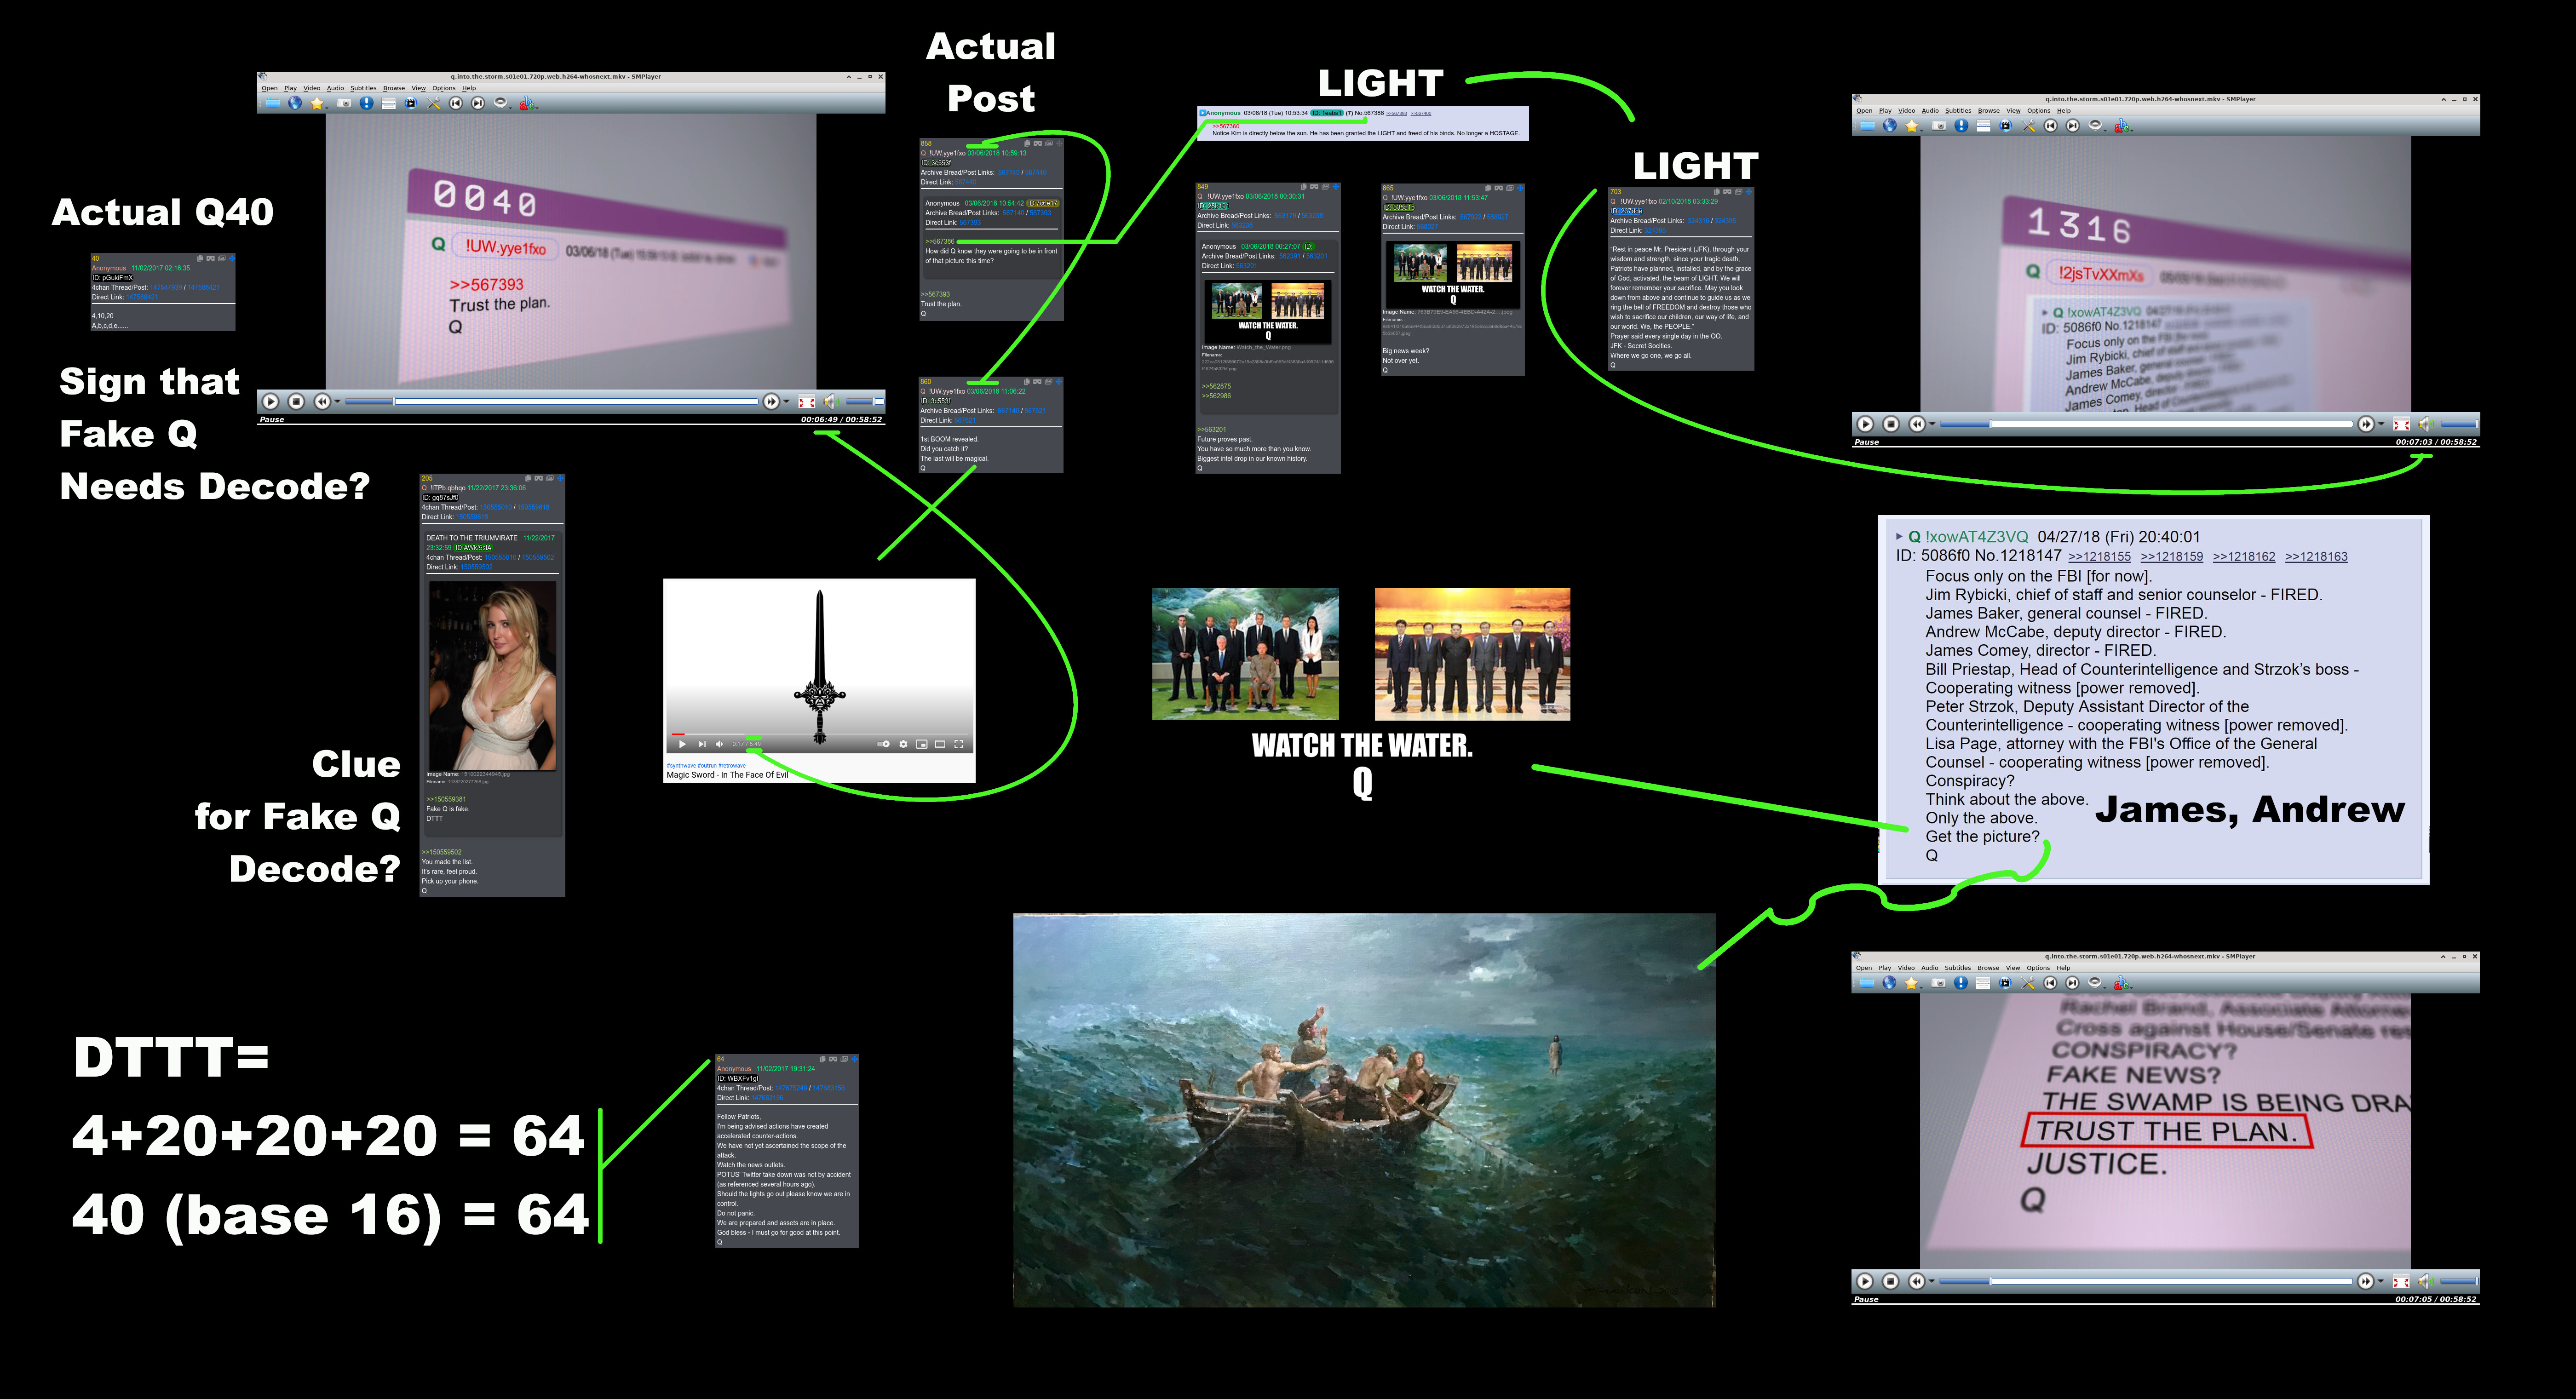Take screenshot with camera icon in 0040 player
This screenshot has height=1399, width=2576.
coord(344,103)
